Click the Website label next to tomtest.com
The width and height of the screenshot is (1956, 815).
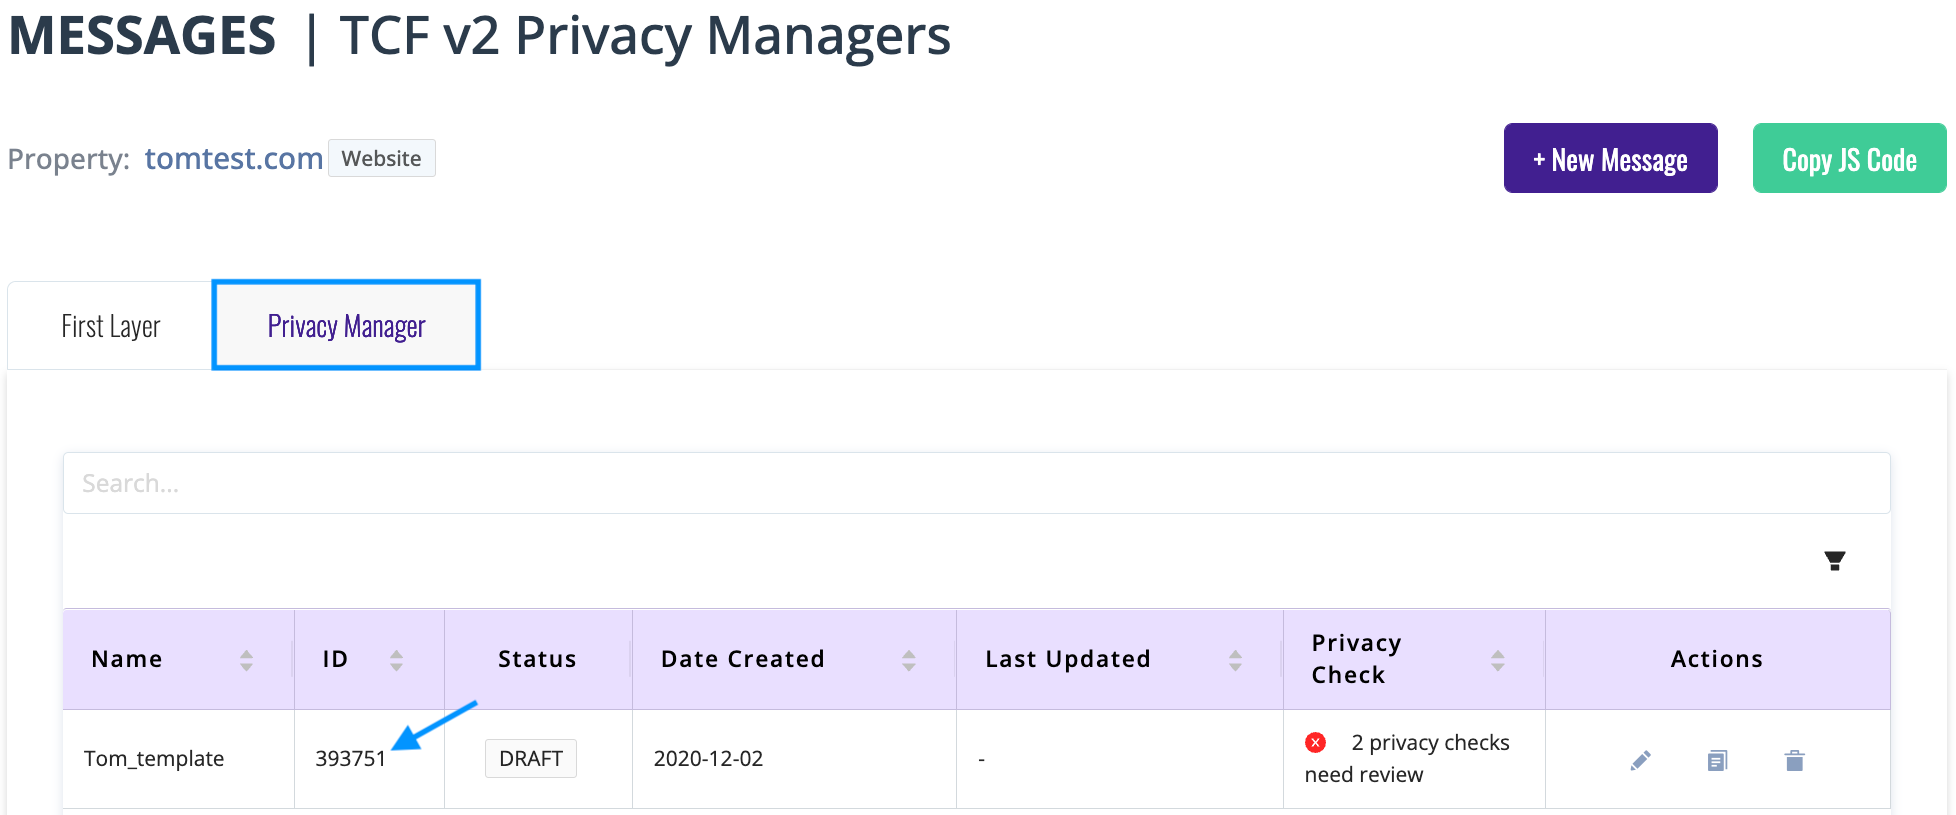381,158
